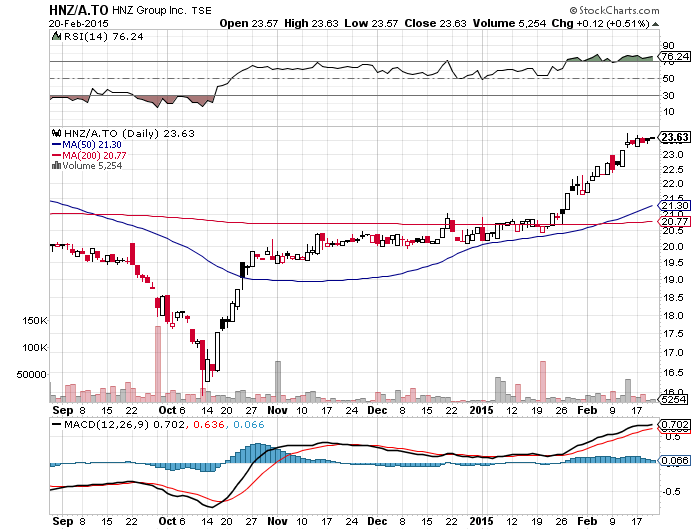Click the MACD(12,26,9) 0.702 label
The image size is (700, 530).
[124, 424]
